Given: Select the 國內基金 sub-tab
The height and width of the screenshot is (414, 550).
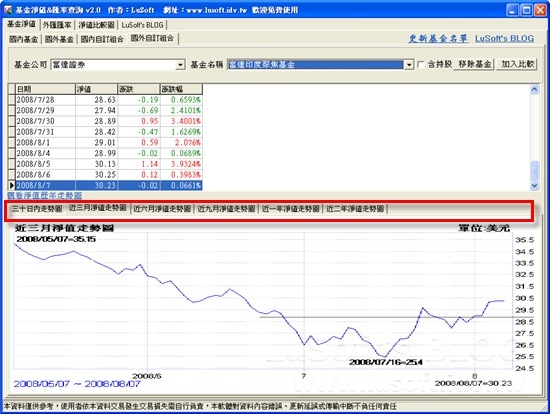Looking at the screenshot, I should (x=24, y=39).
